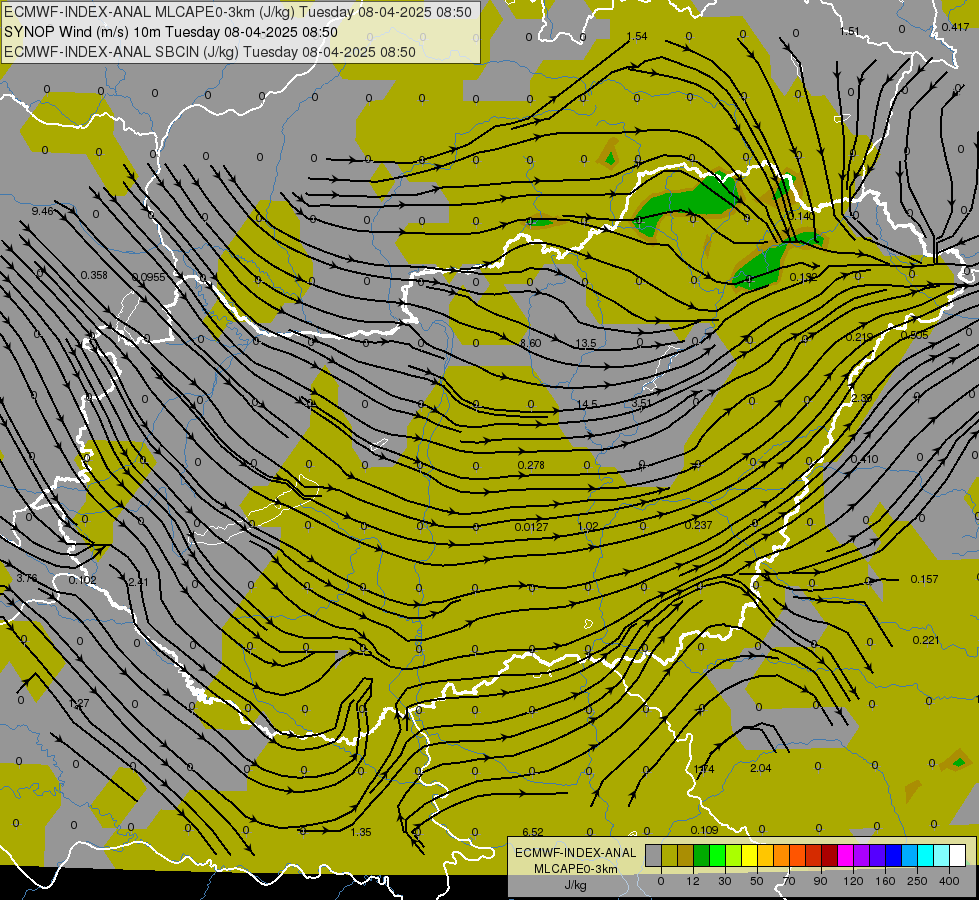Click the legend label 'MLCAPE0-3km'
The width and height of the screenshot is (979, 900).
coord(576,869)
